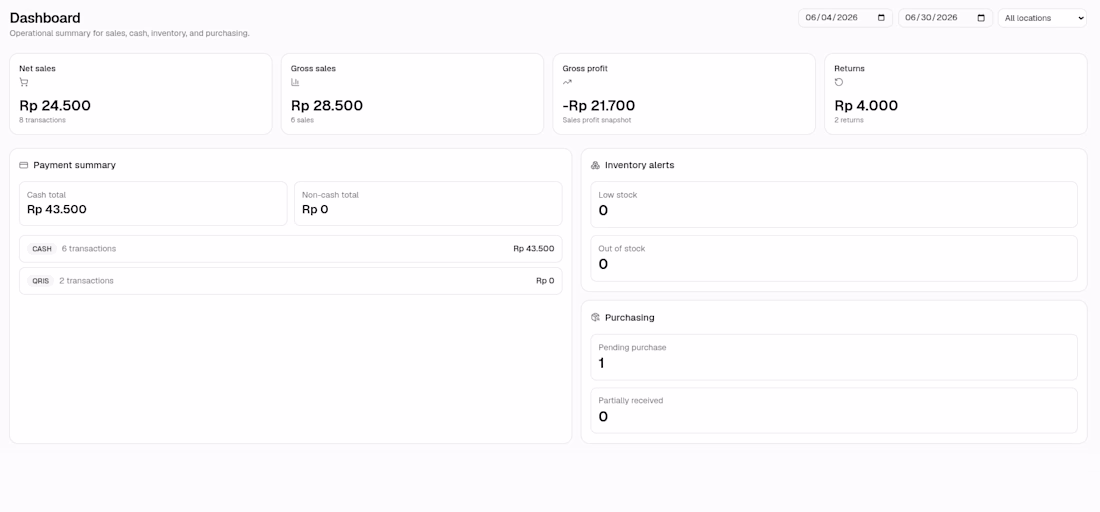Click the Pending purchase label
This screenshot has height=512, width=1100.
pyautogui.click(x=632, y=347)
